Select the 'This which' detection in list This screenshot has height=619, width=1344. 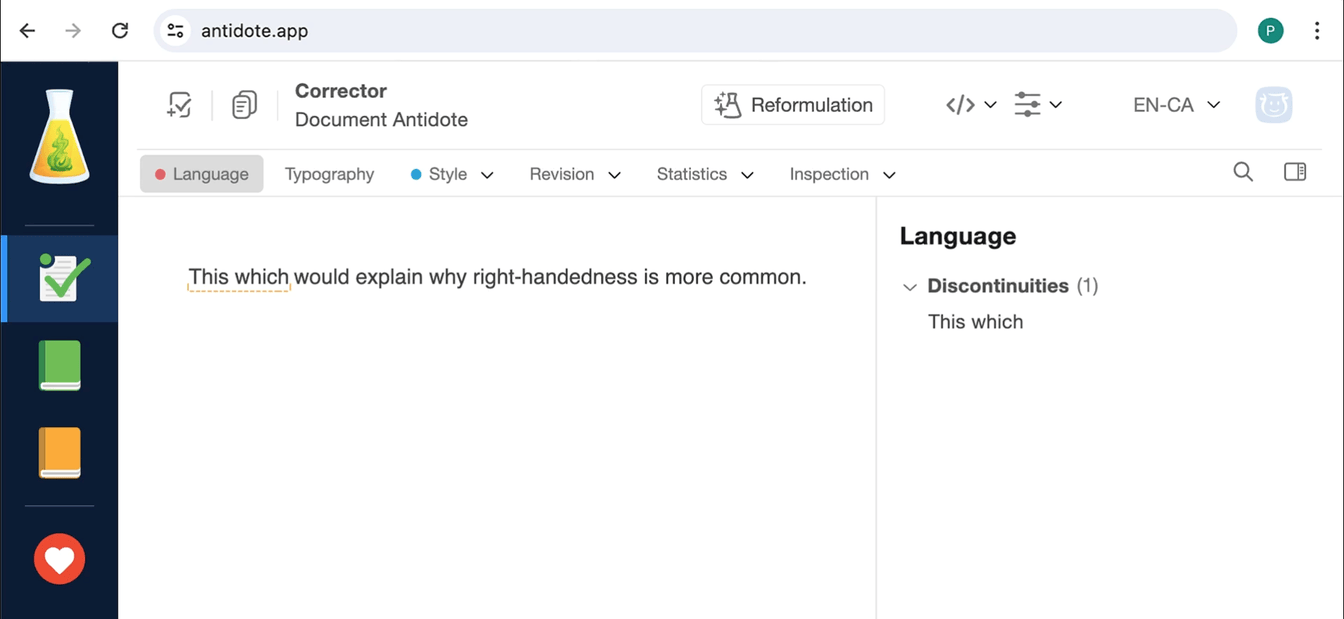click(975, 322)
